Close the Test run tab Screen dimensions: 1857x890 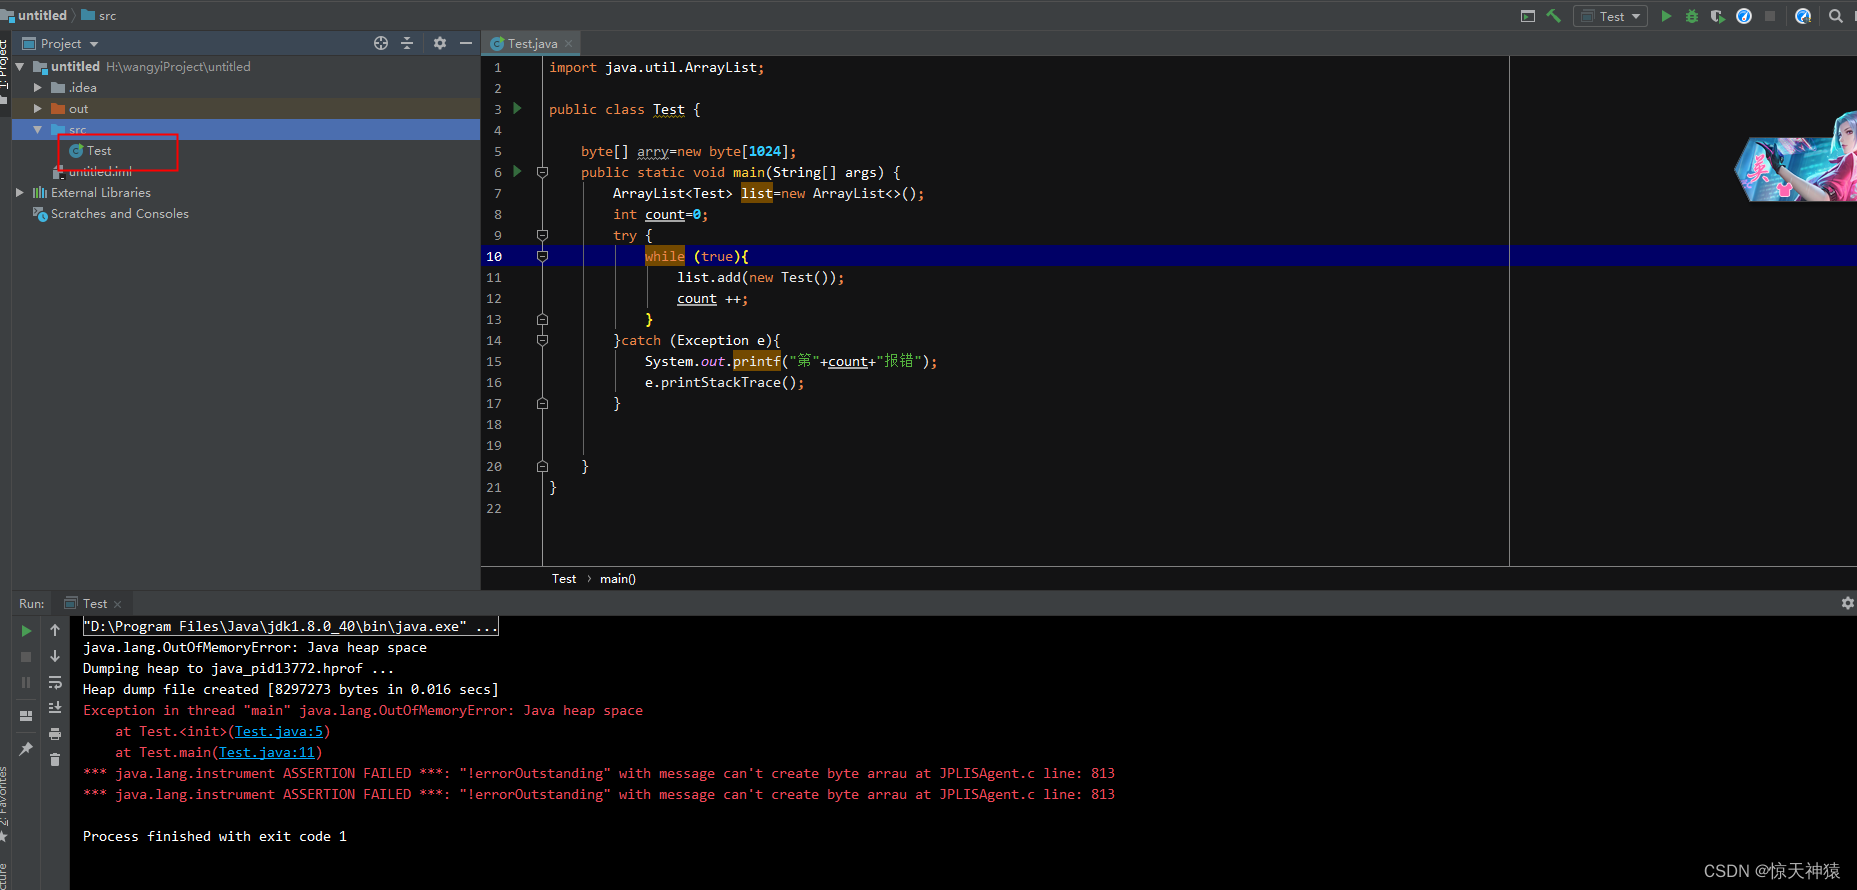pyautogui.click(x=118, y=604)
